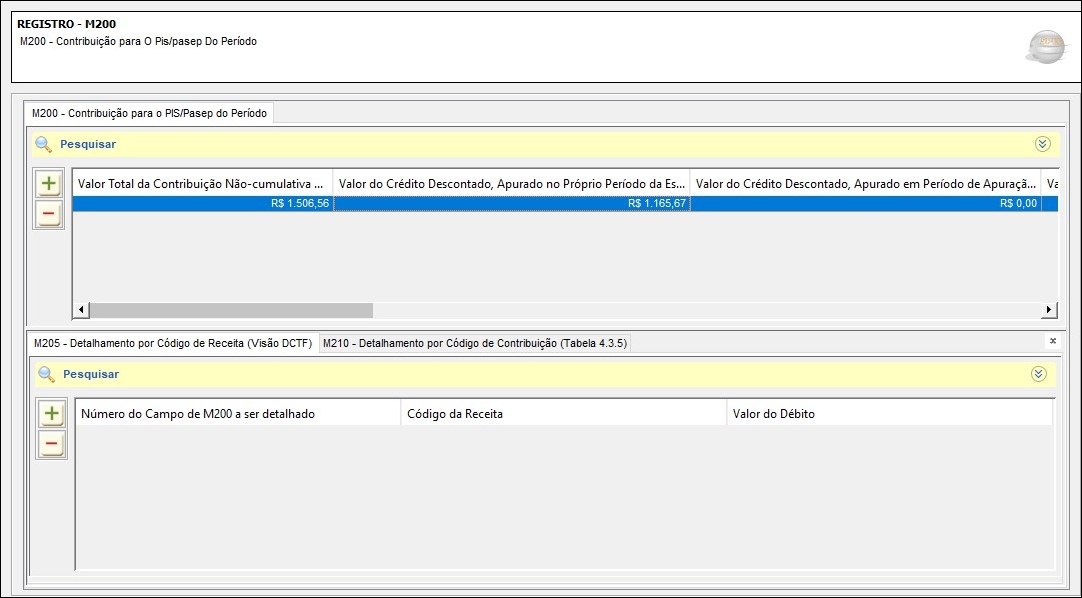Select the cell with value R$ 1.506,56
The height and width of the screenshot is (598, 1082).
203,203
